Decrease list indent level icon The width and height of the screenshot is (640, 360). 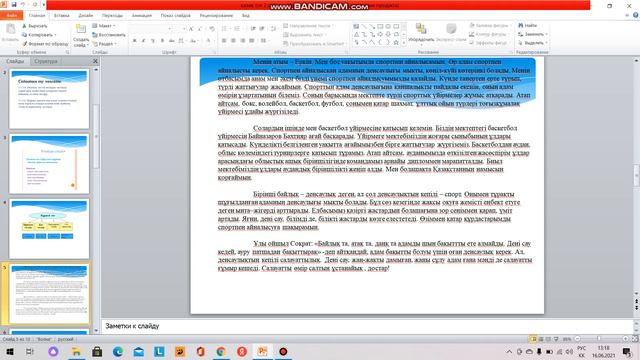click(x=253, y=29)
